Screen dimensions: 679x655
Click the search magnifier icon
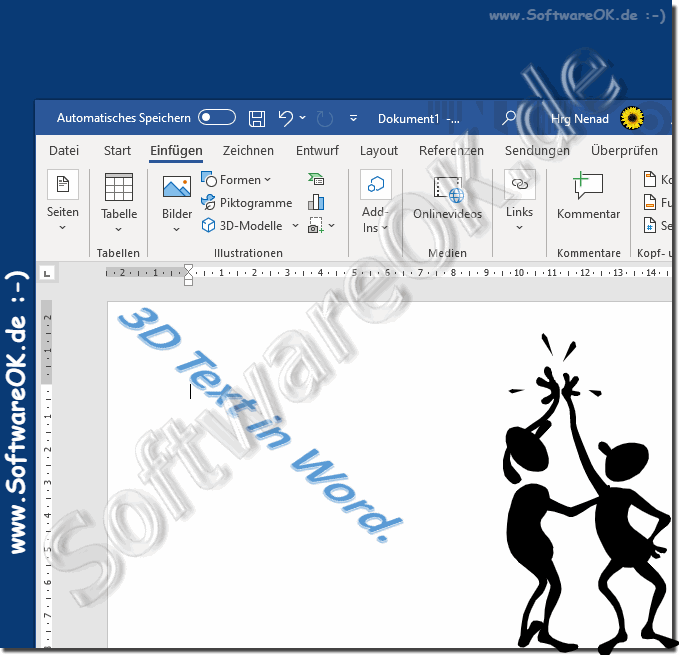509,118
